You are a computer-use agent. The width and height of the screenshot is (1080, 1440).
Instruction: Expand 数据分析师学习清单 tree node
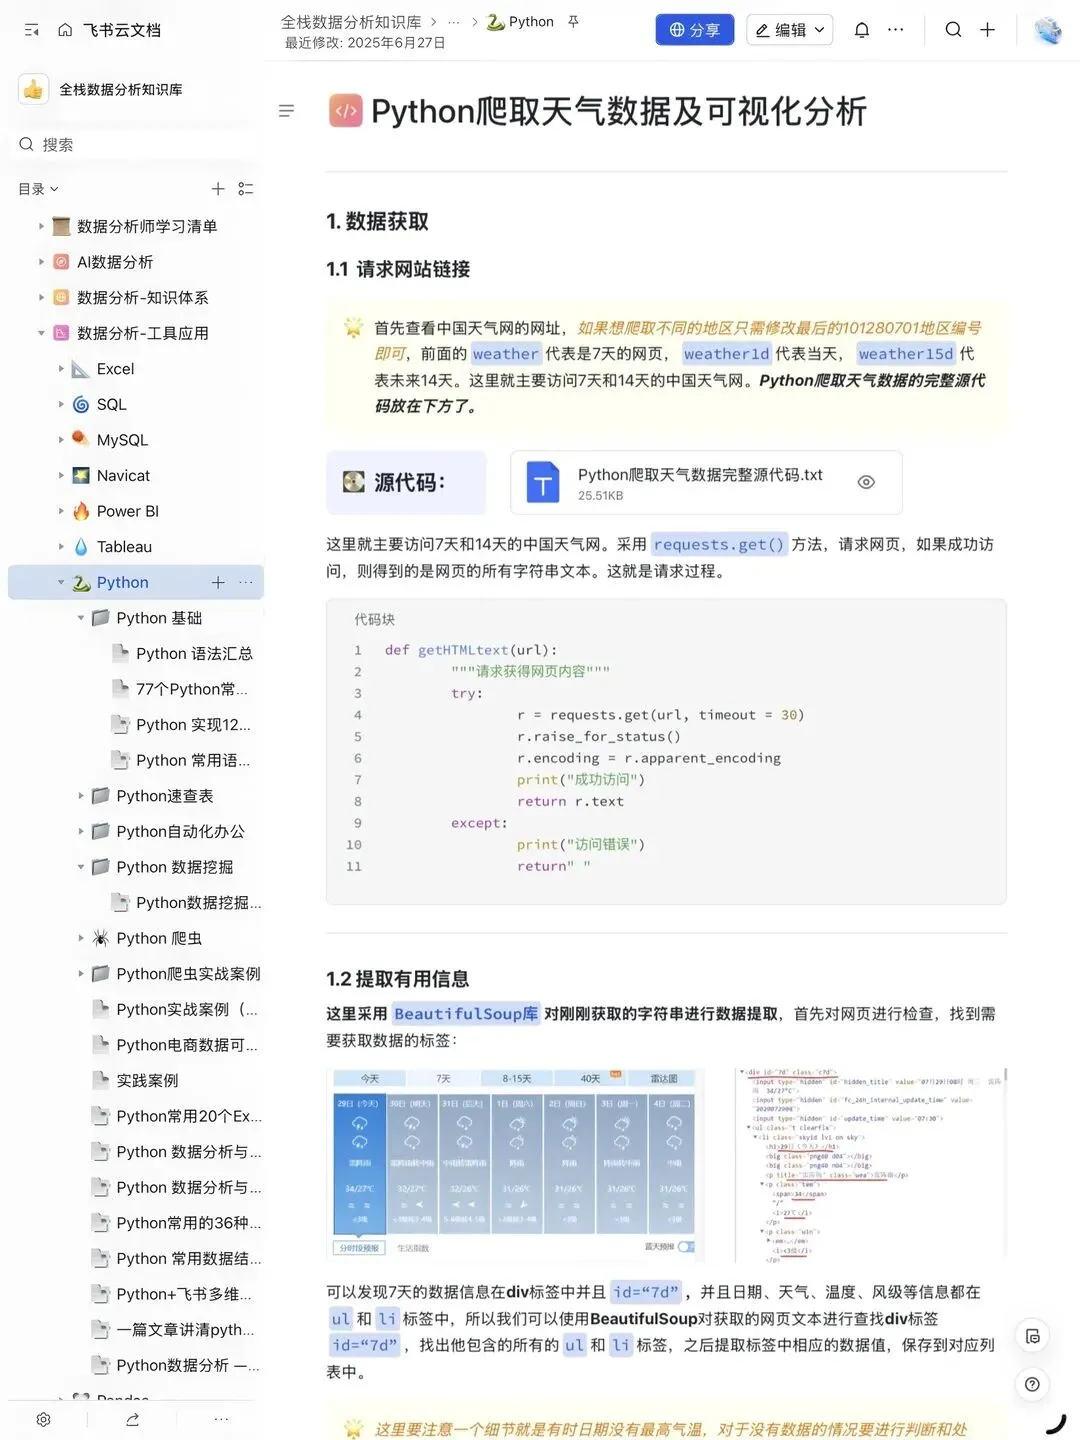coord(41,226)
